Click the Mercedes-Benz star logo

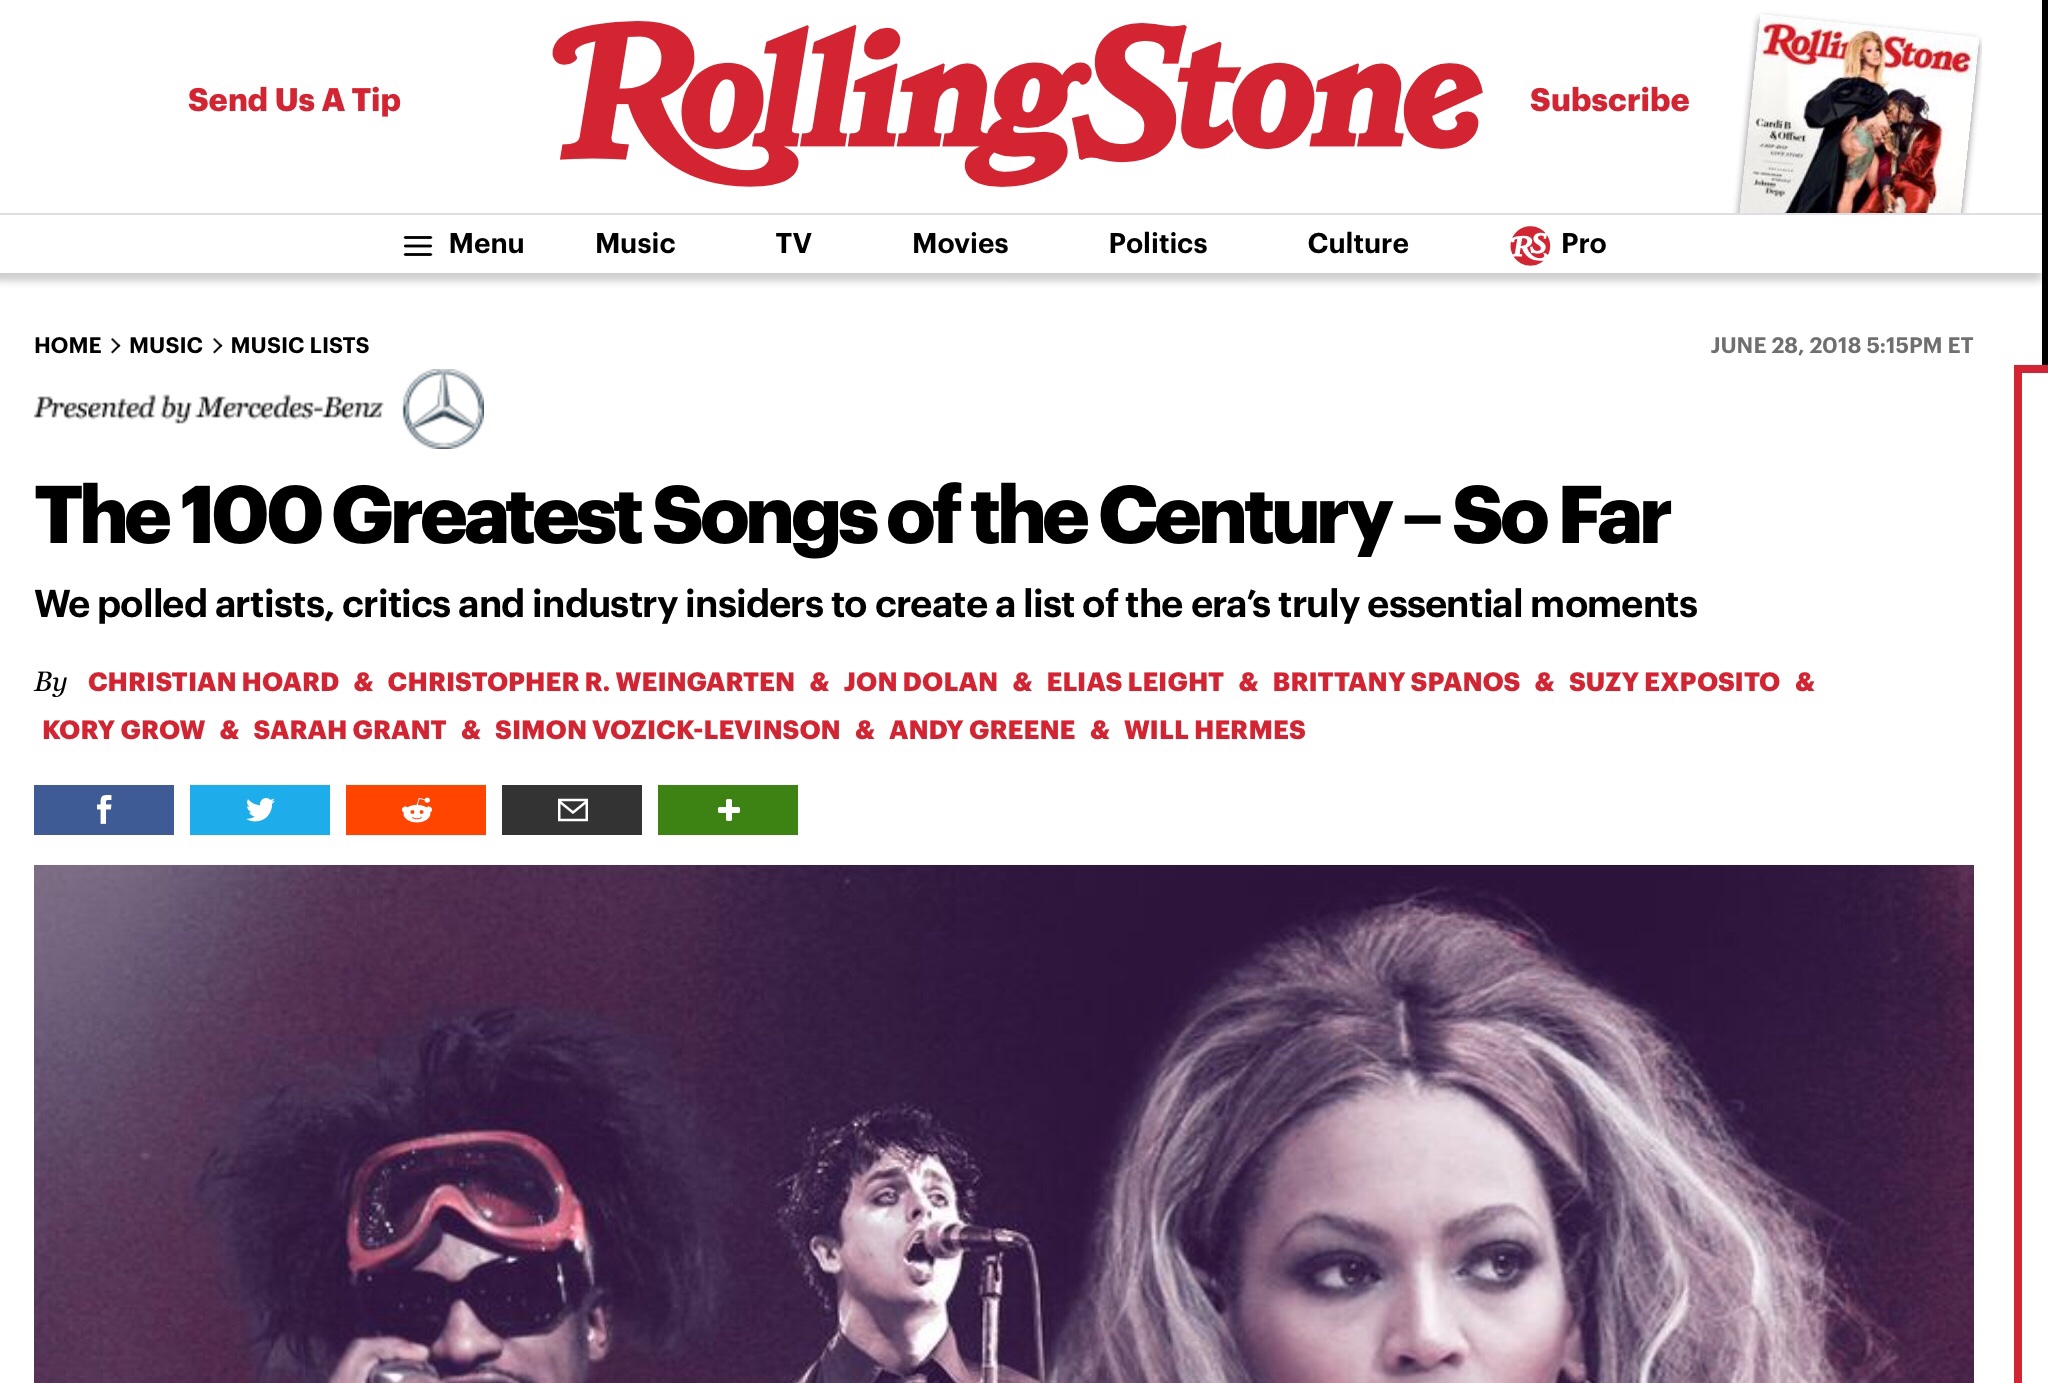(x=443, y=409)
